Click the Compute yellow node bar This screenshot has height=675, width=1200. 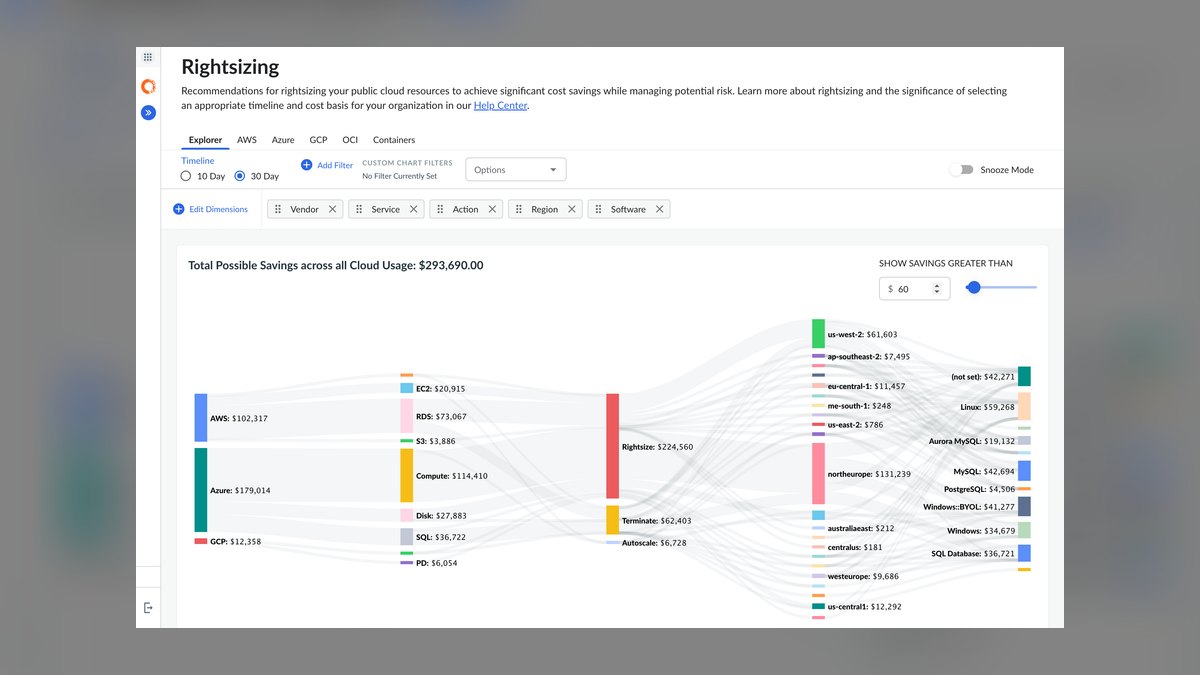click(407, 475)
